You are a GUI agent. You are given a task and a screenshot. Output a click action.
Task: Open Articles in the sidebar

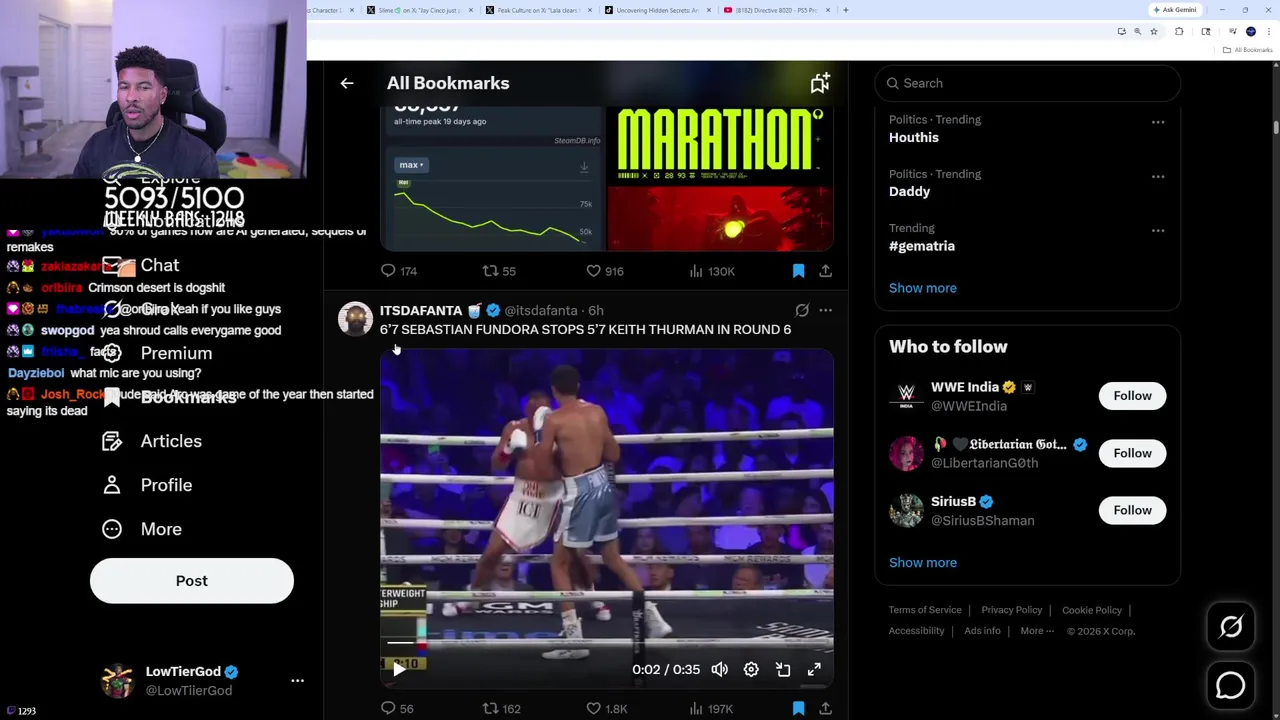pos(151,441)
